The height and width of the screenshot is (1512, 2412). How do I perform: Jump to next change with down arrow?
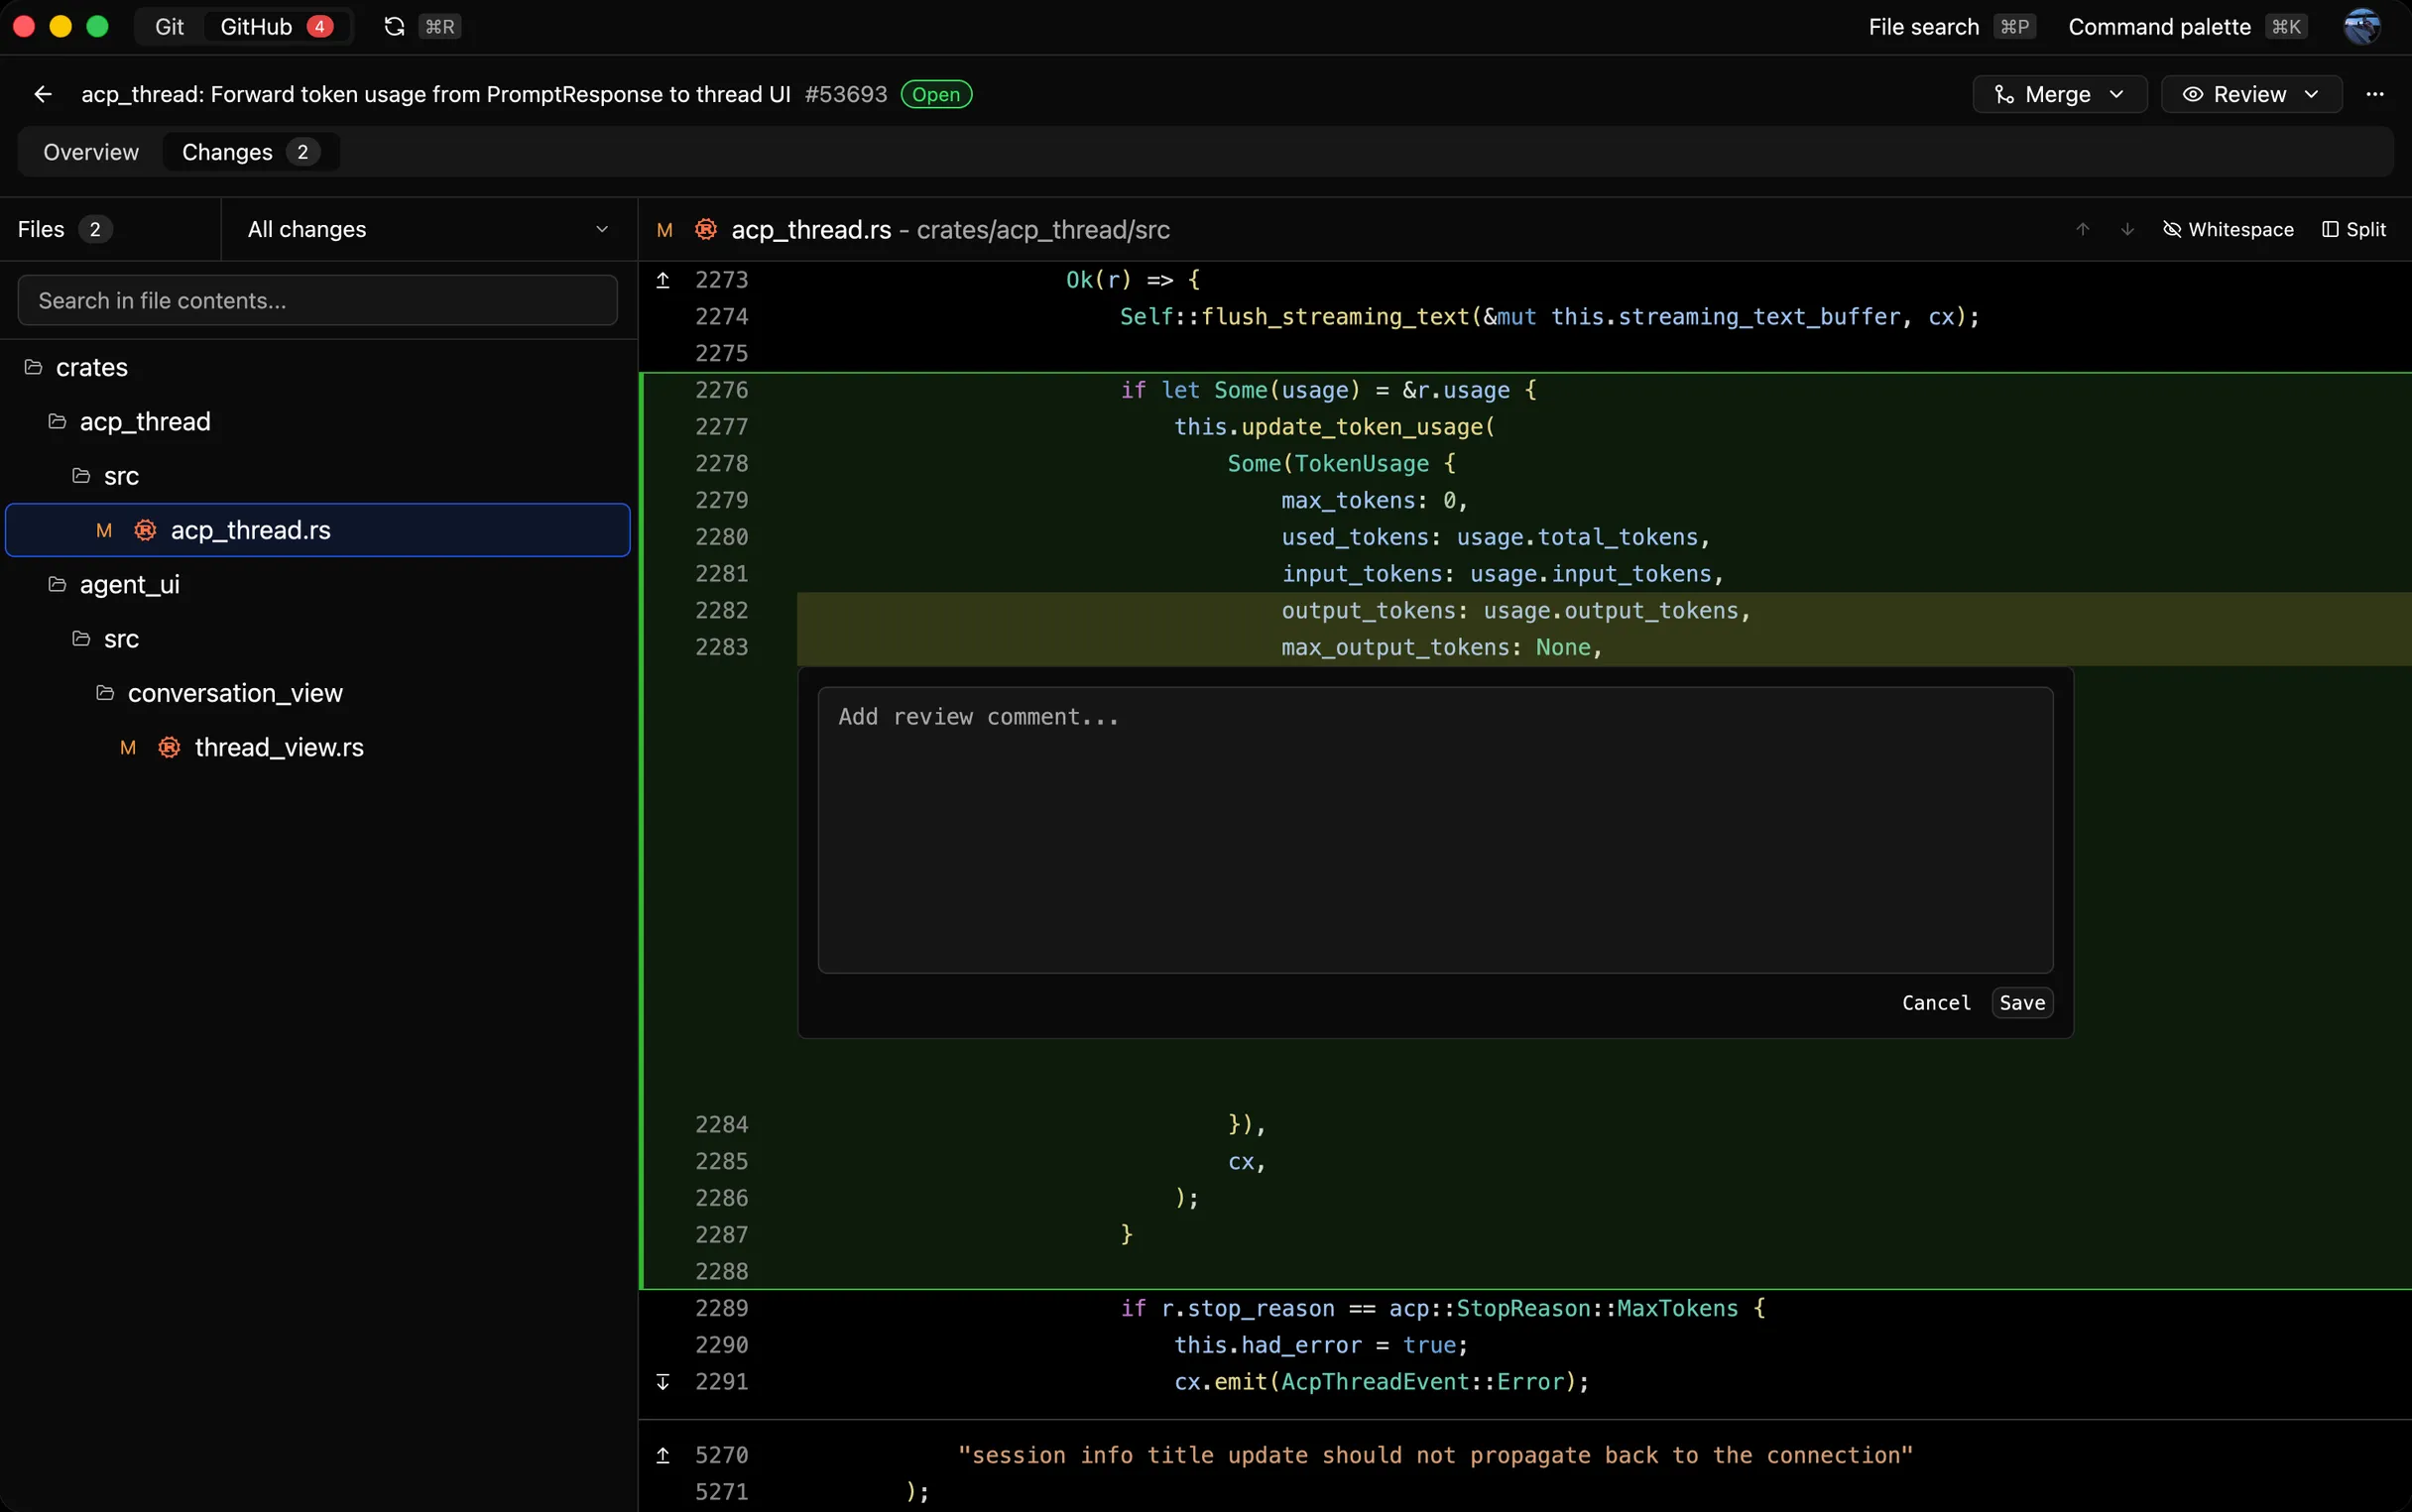pos(2128,229)
